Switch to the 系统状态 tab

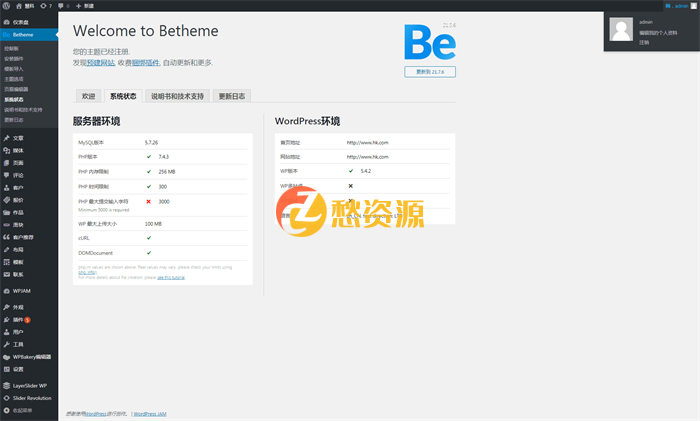(x=123, y=96)
